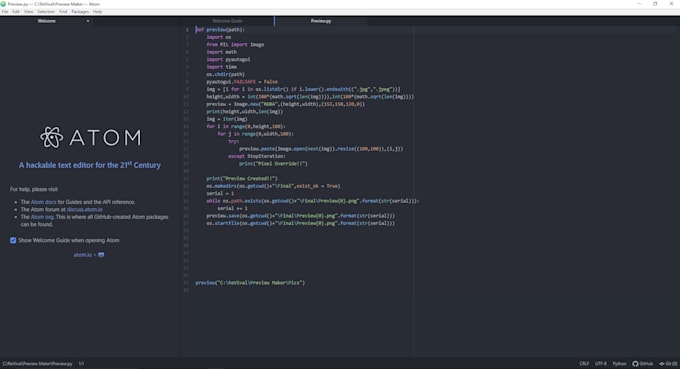Screen dimensions: 680x369
Task: Click the 'import pyautogui' code line
Action: click(228, 59)
